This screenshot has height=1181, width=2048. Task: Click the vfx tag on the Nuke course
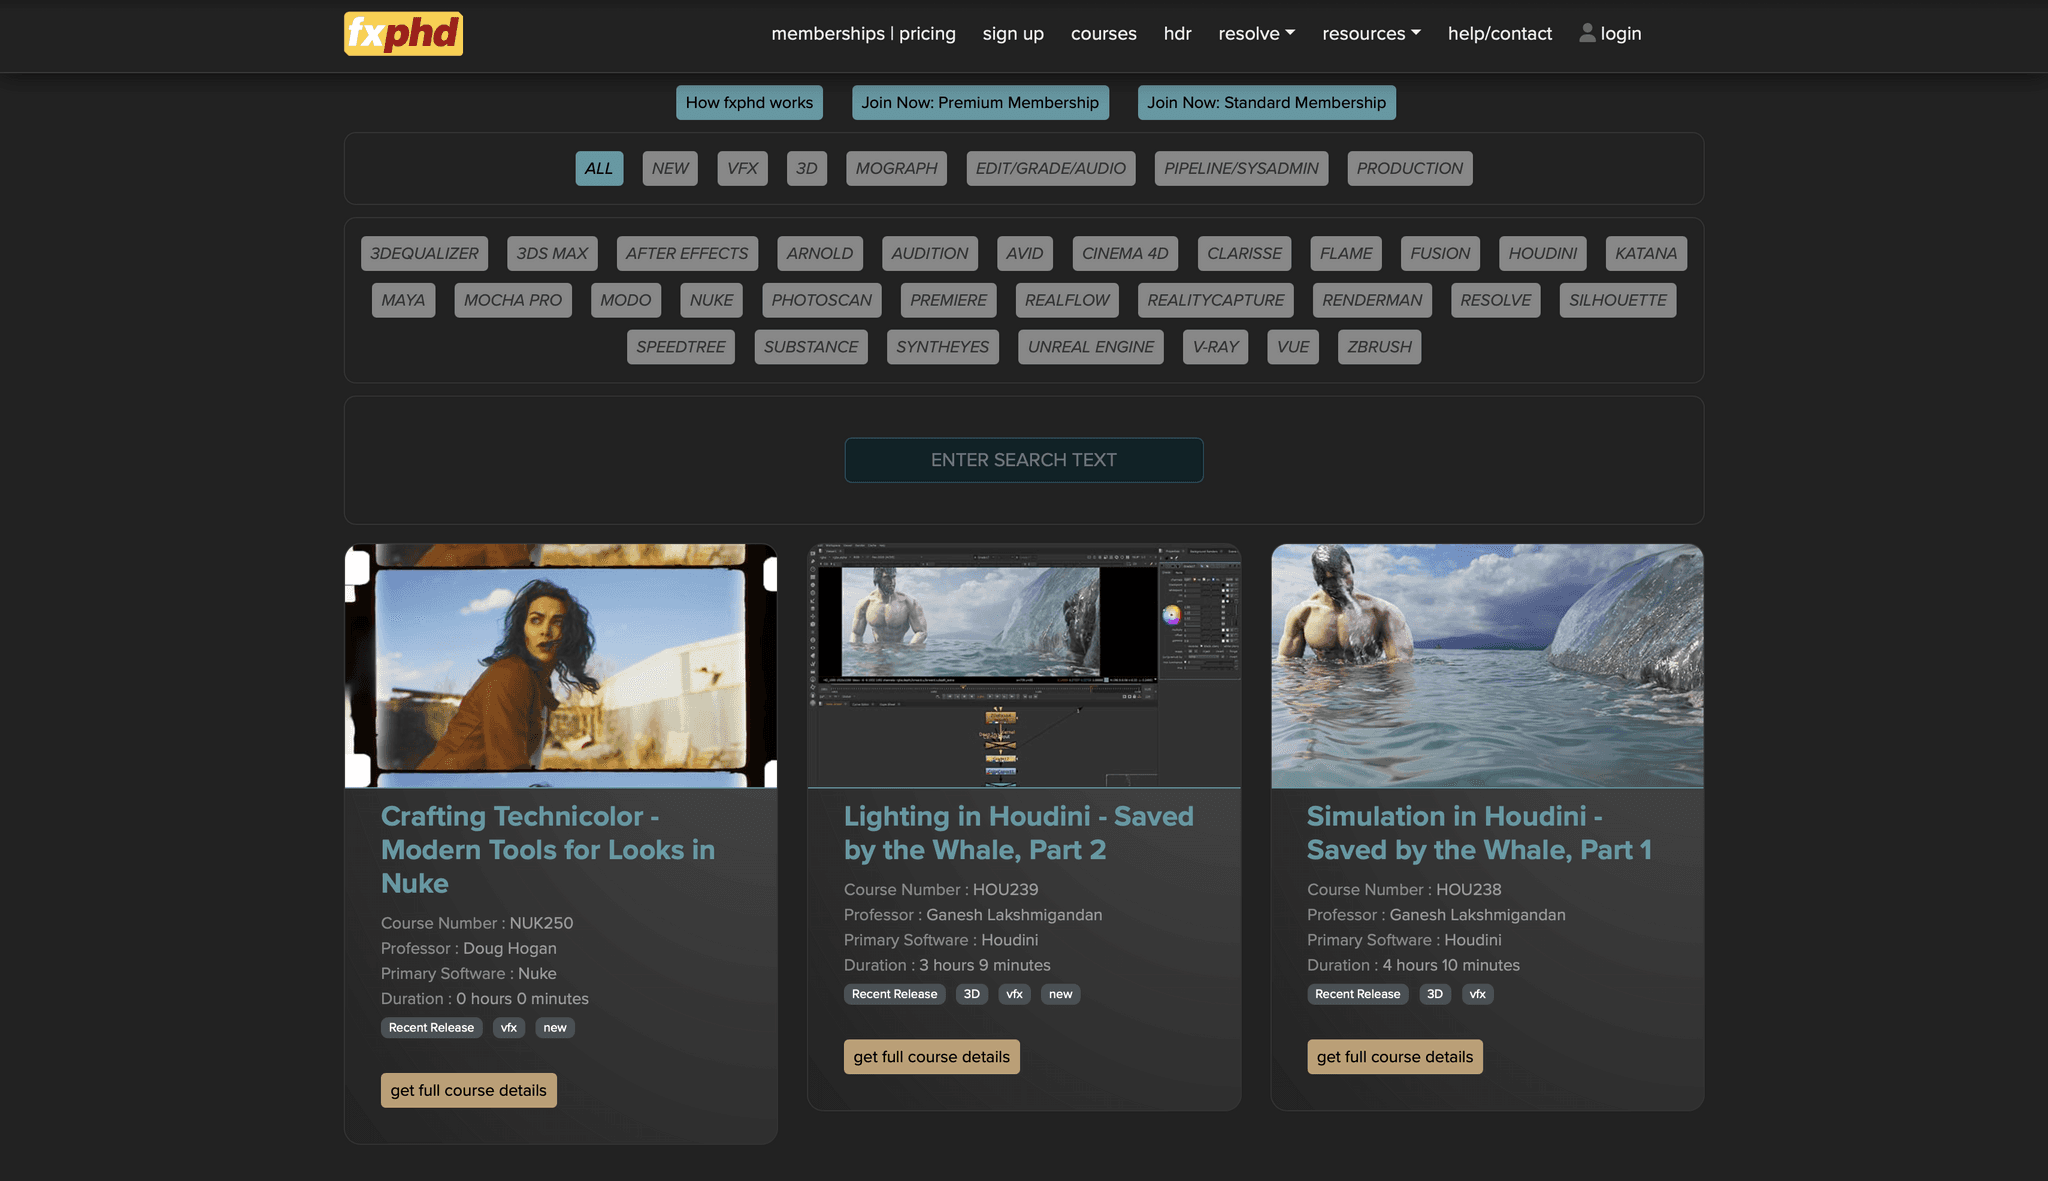click(508, 1027)
